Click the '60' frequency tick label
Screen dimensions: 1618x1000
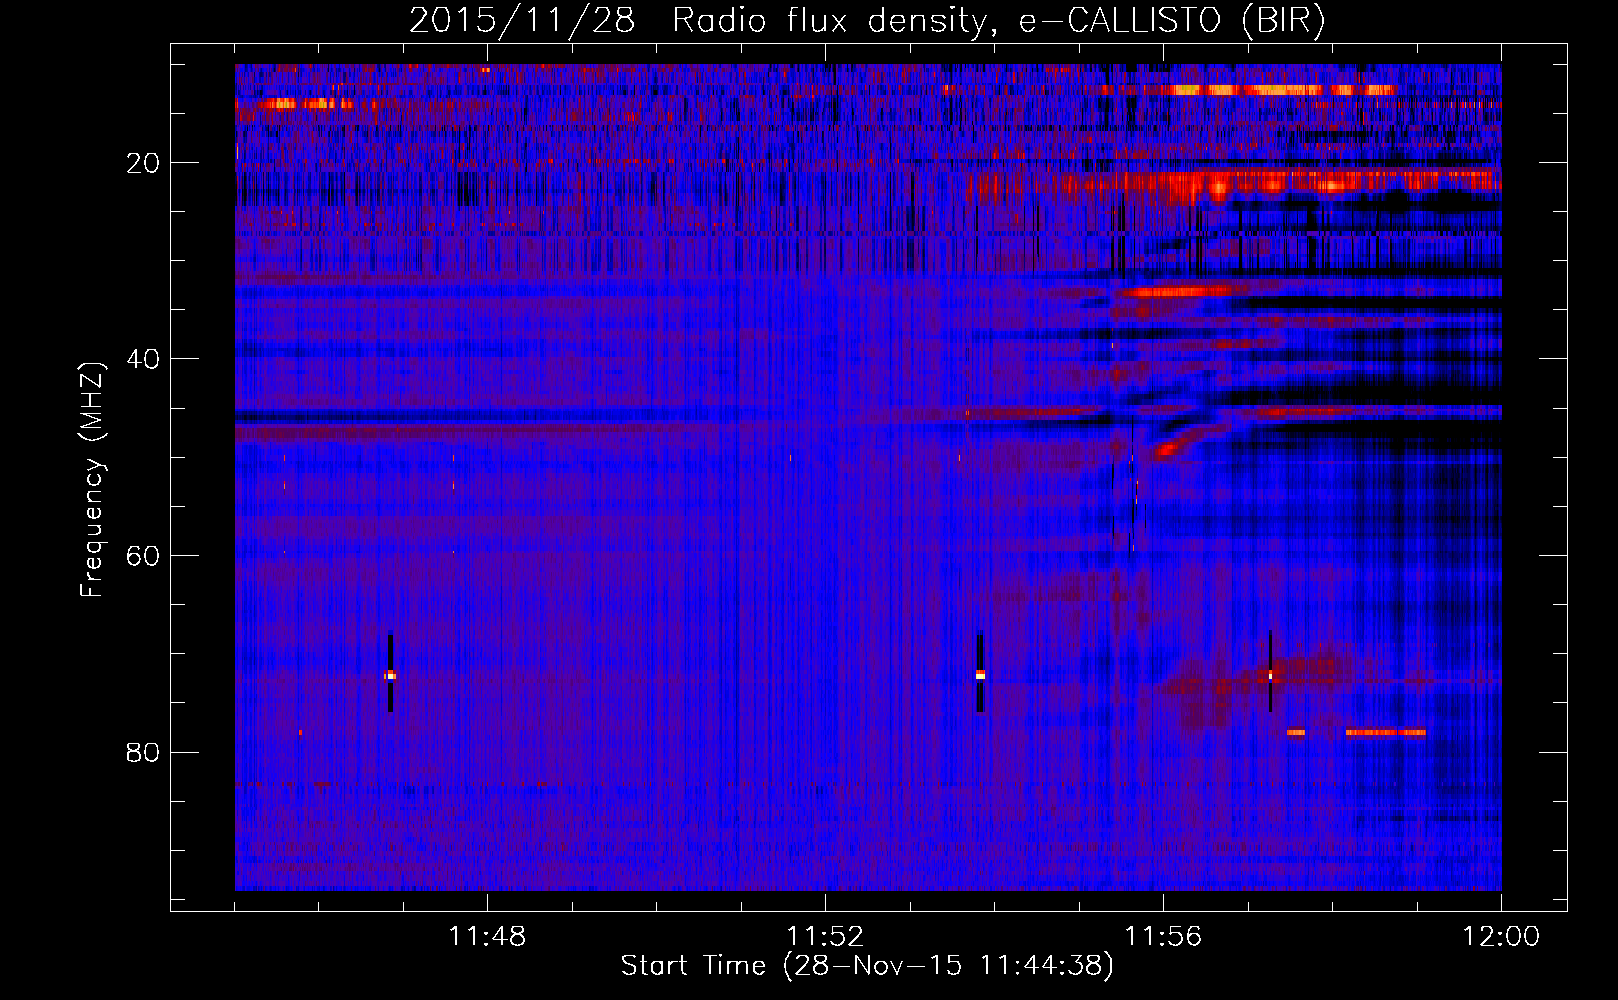(144, 556)
